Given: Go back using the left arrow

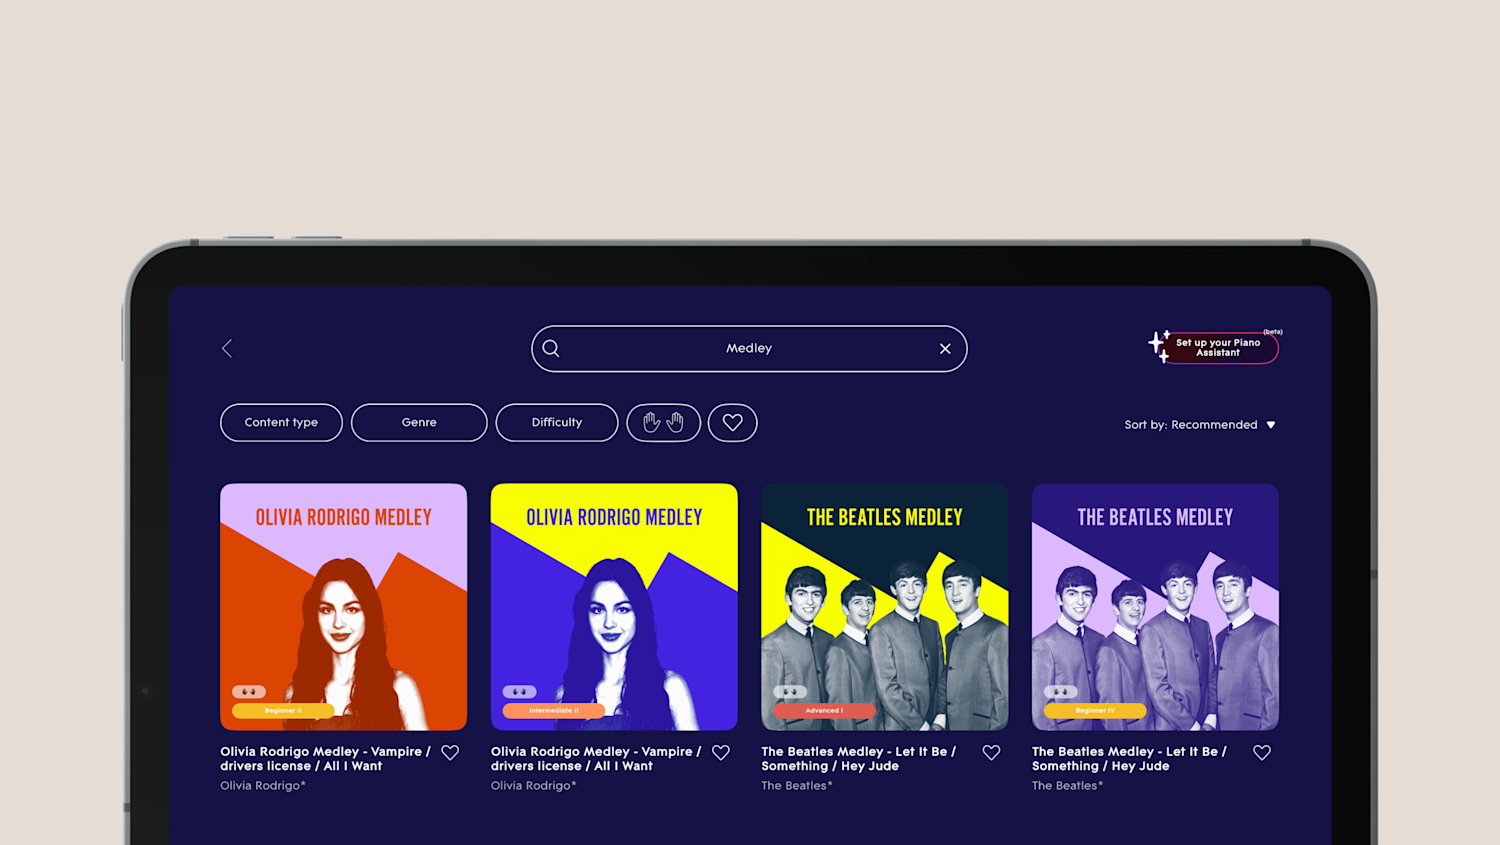Looking at the screenshot, I should (227, 348).
